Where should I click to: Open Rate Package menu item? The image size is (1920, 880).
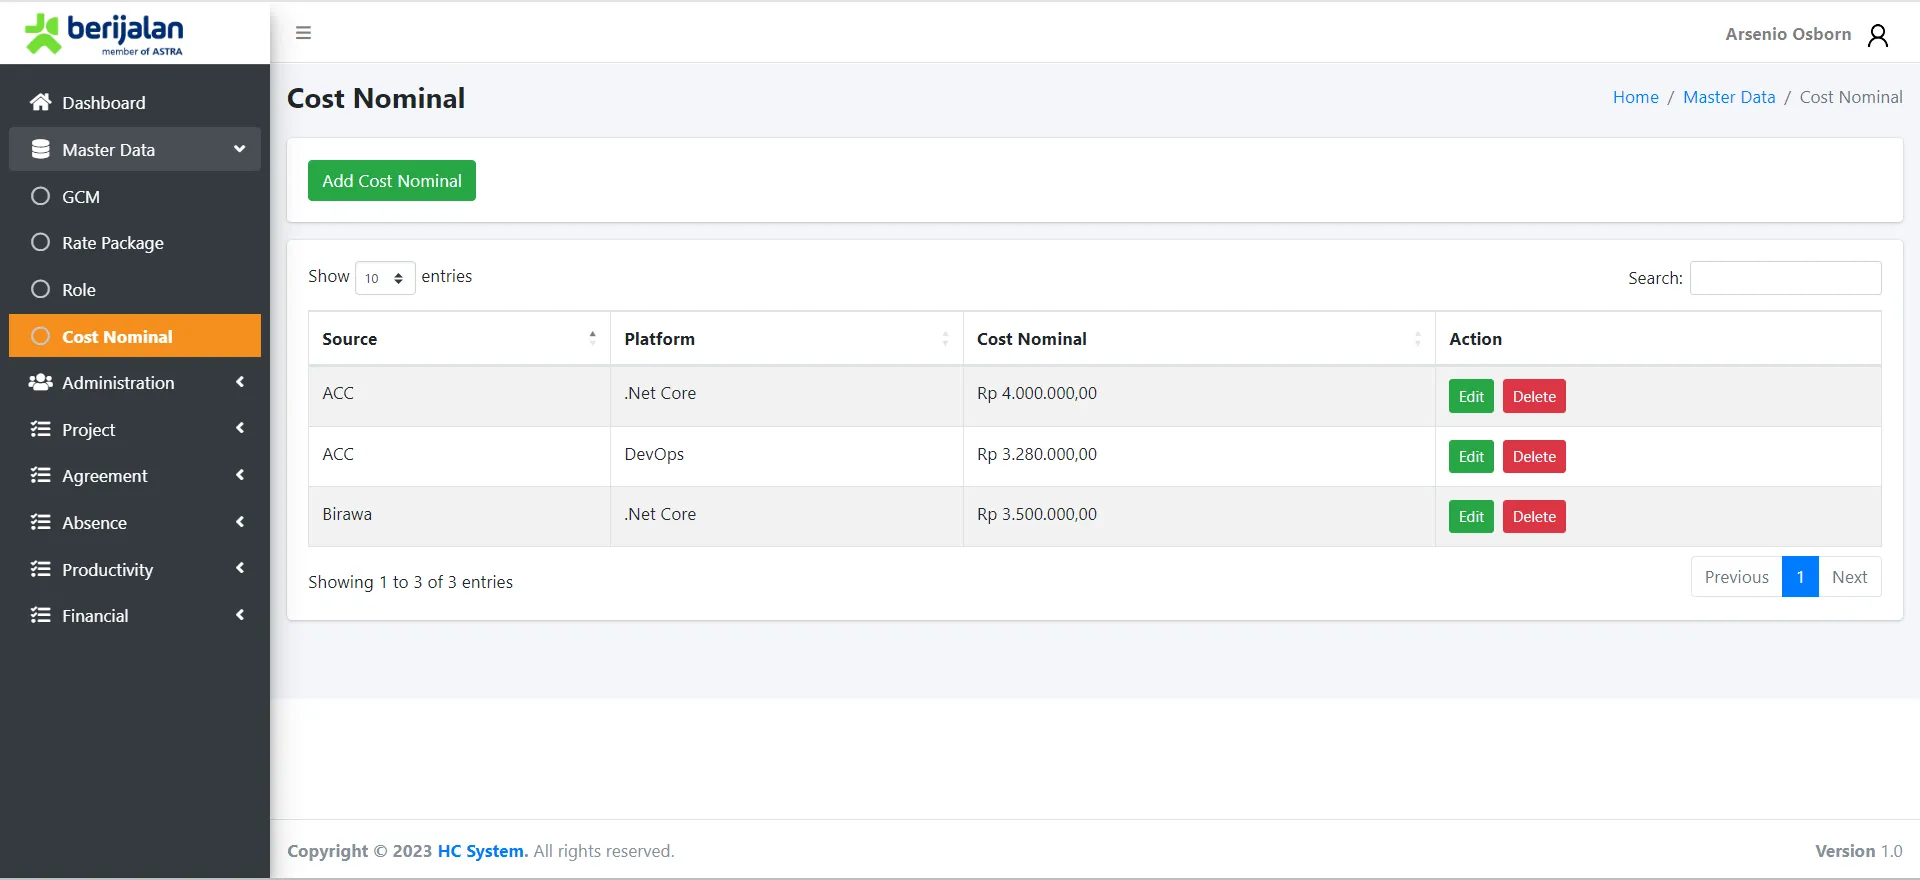coord(112,243)
